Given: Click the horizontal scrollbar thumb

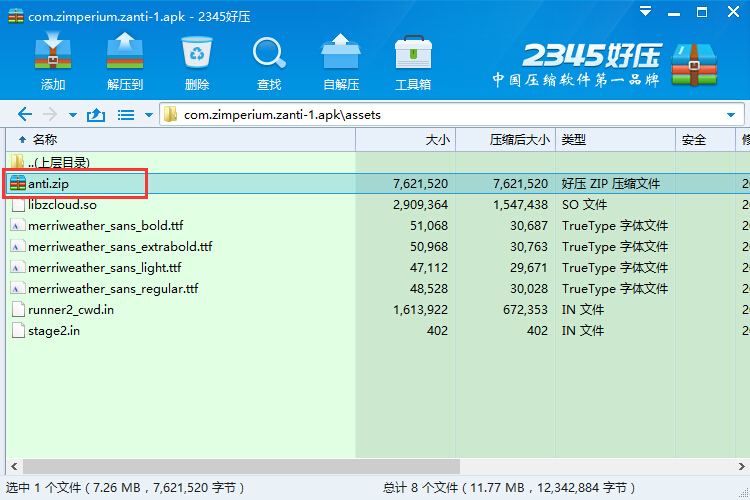Looking at the screenshot, I should (242, 467).
